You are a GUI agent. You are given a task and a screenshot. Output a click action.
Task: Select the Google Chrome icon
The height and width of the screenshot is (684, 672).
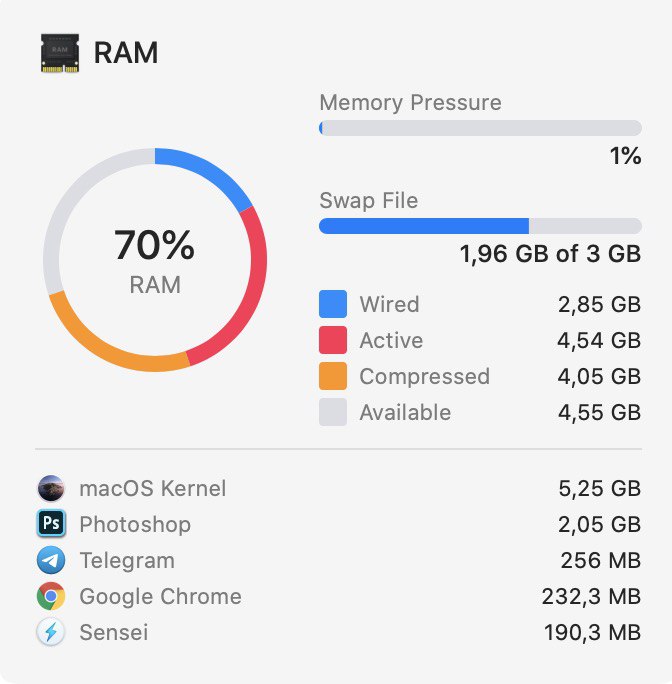[51, 596]
